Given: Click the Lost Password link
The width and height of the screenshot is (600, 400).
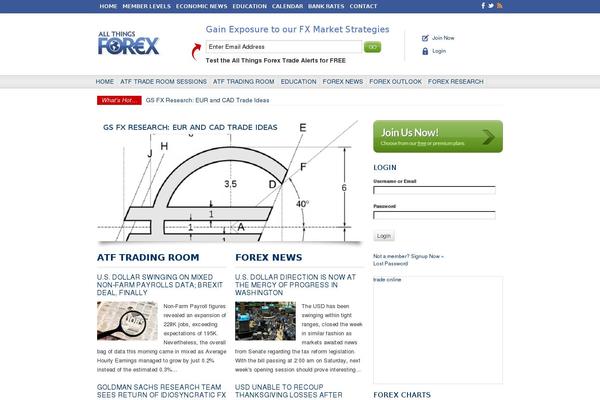Looking at the screenshot, I should click(x=390, y=264).
